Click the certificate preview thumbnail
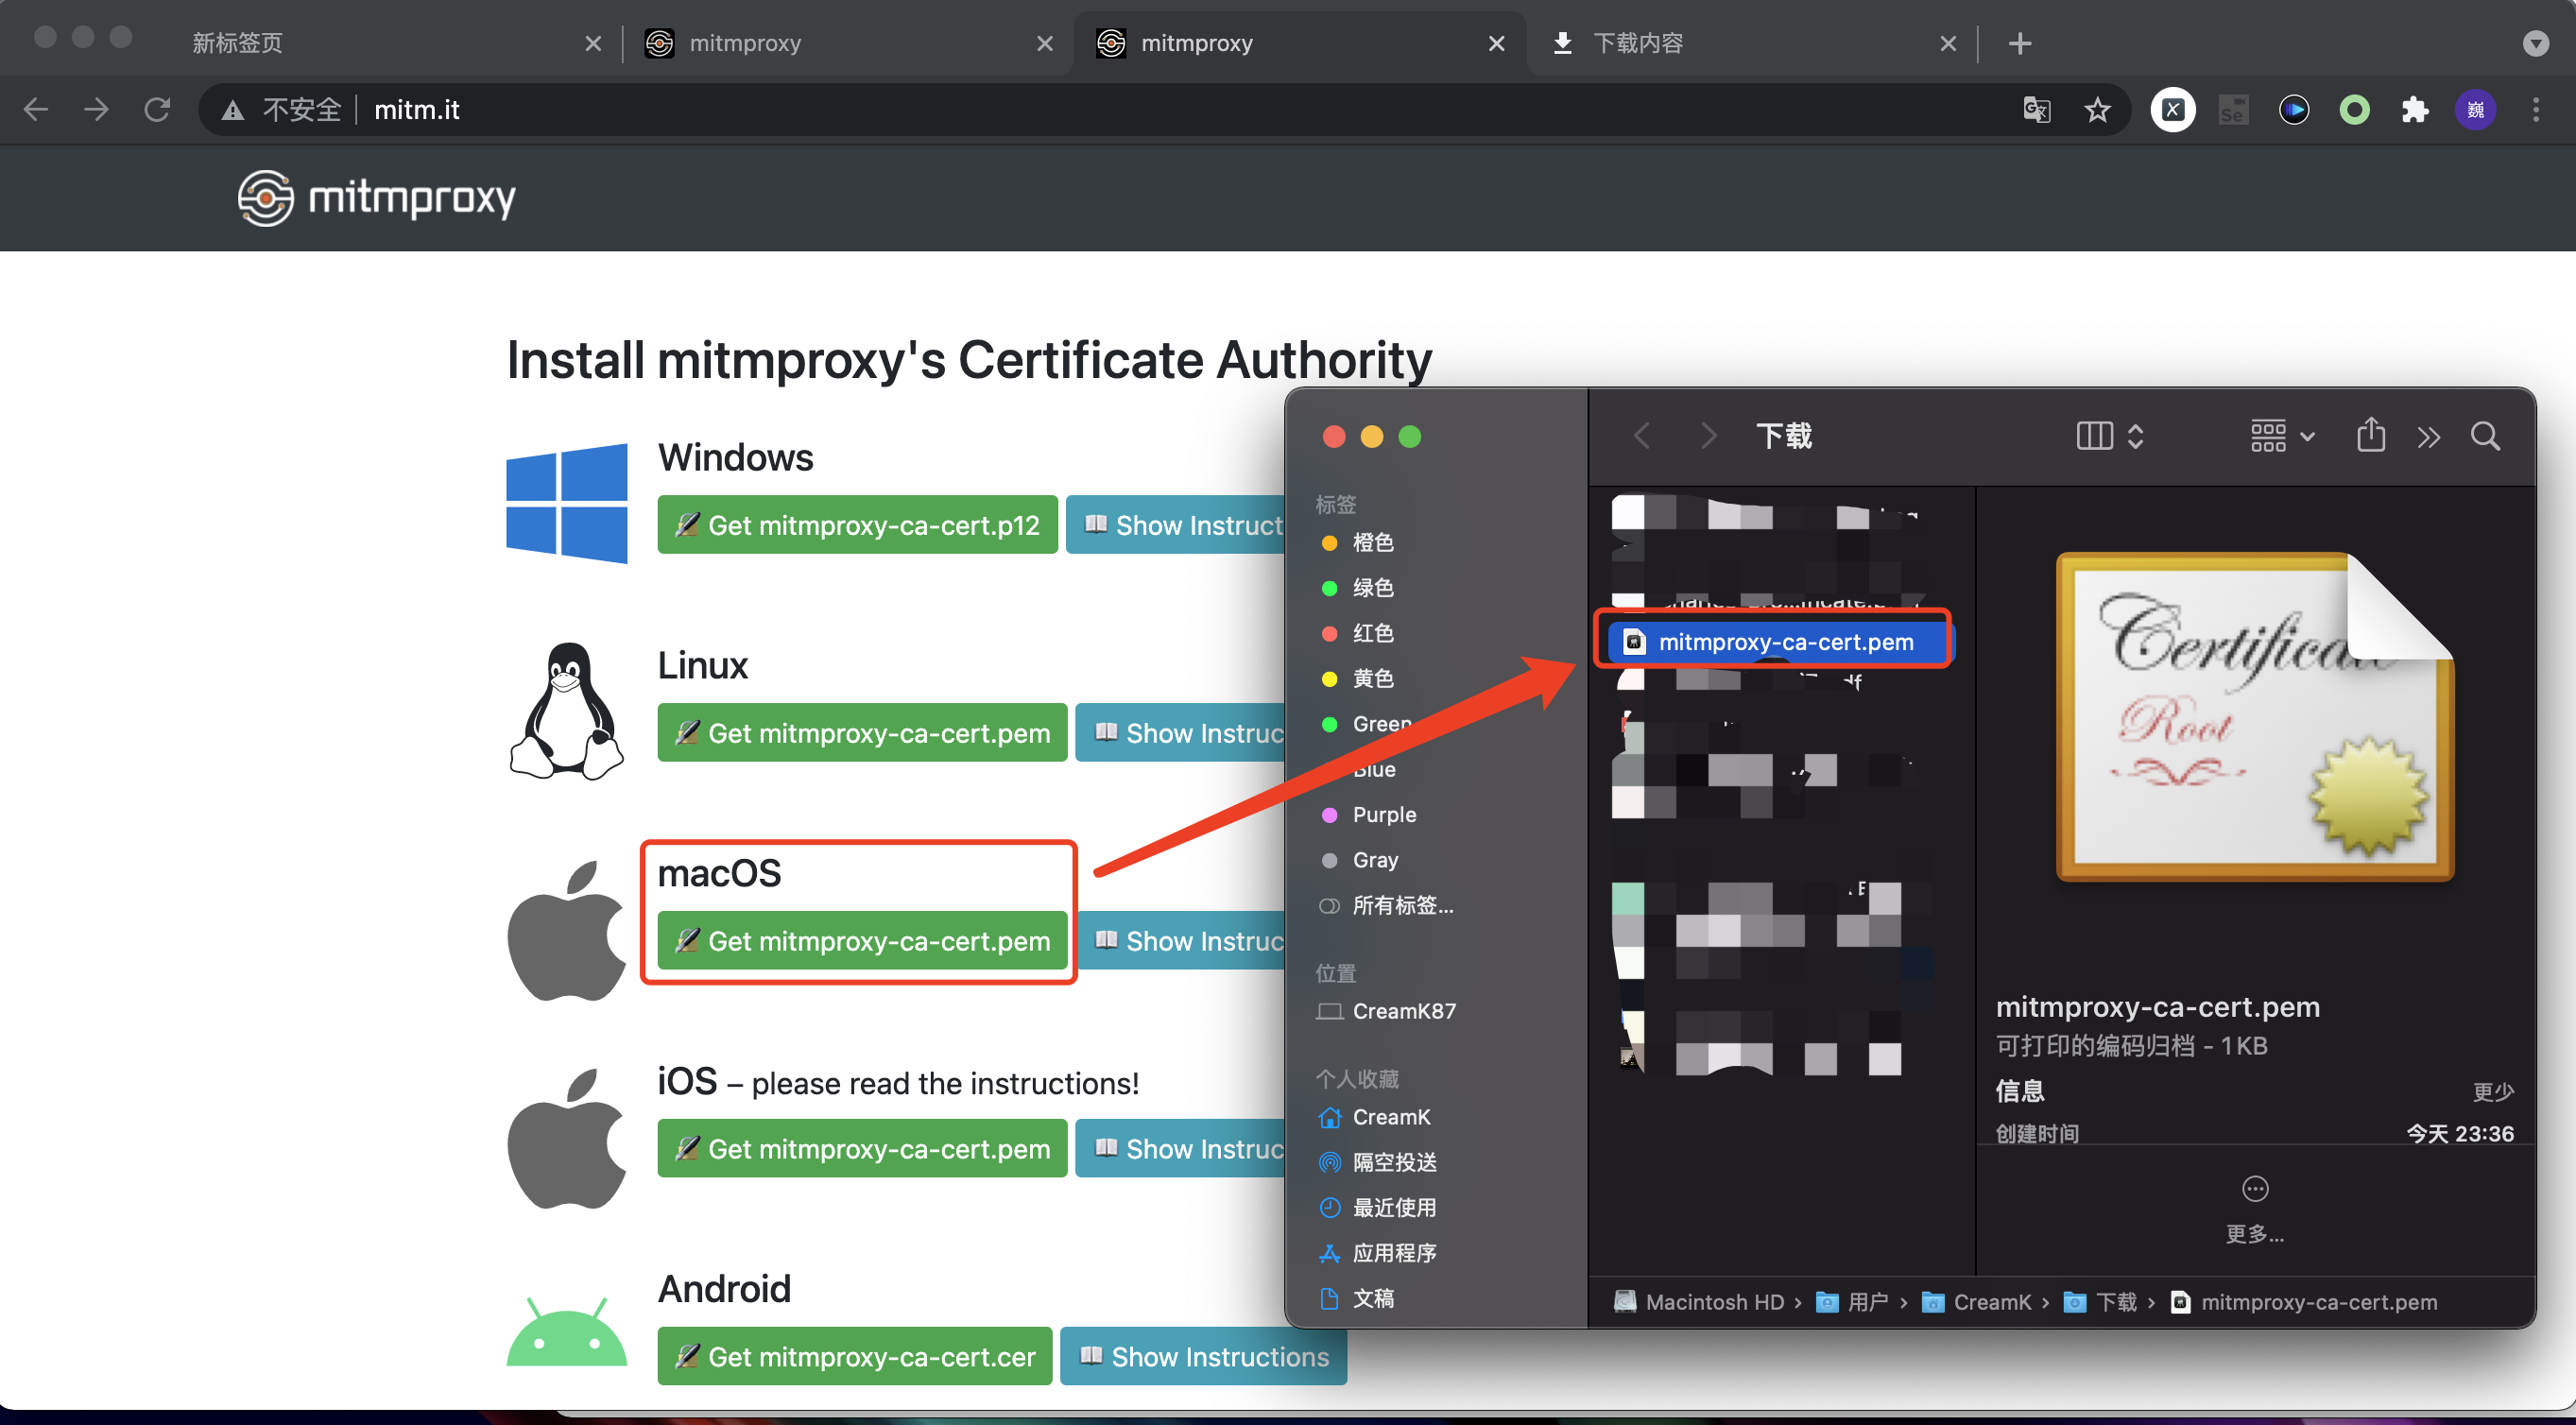 (x=2254, y=716)
